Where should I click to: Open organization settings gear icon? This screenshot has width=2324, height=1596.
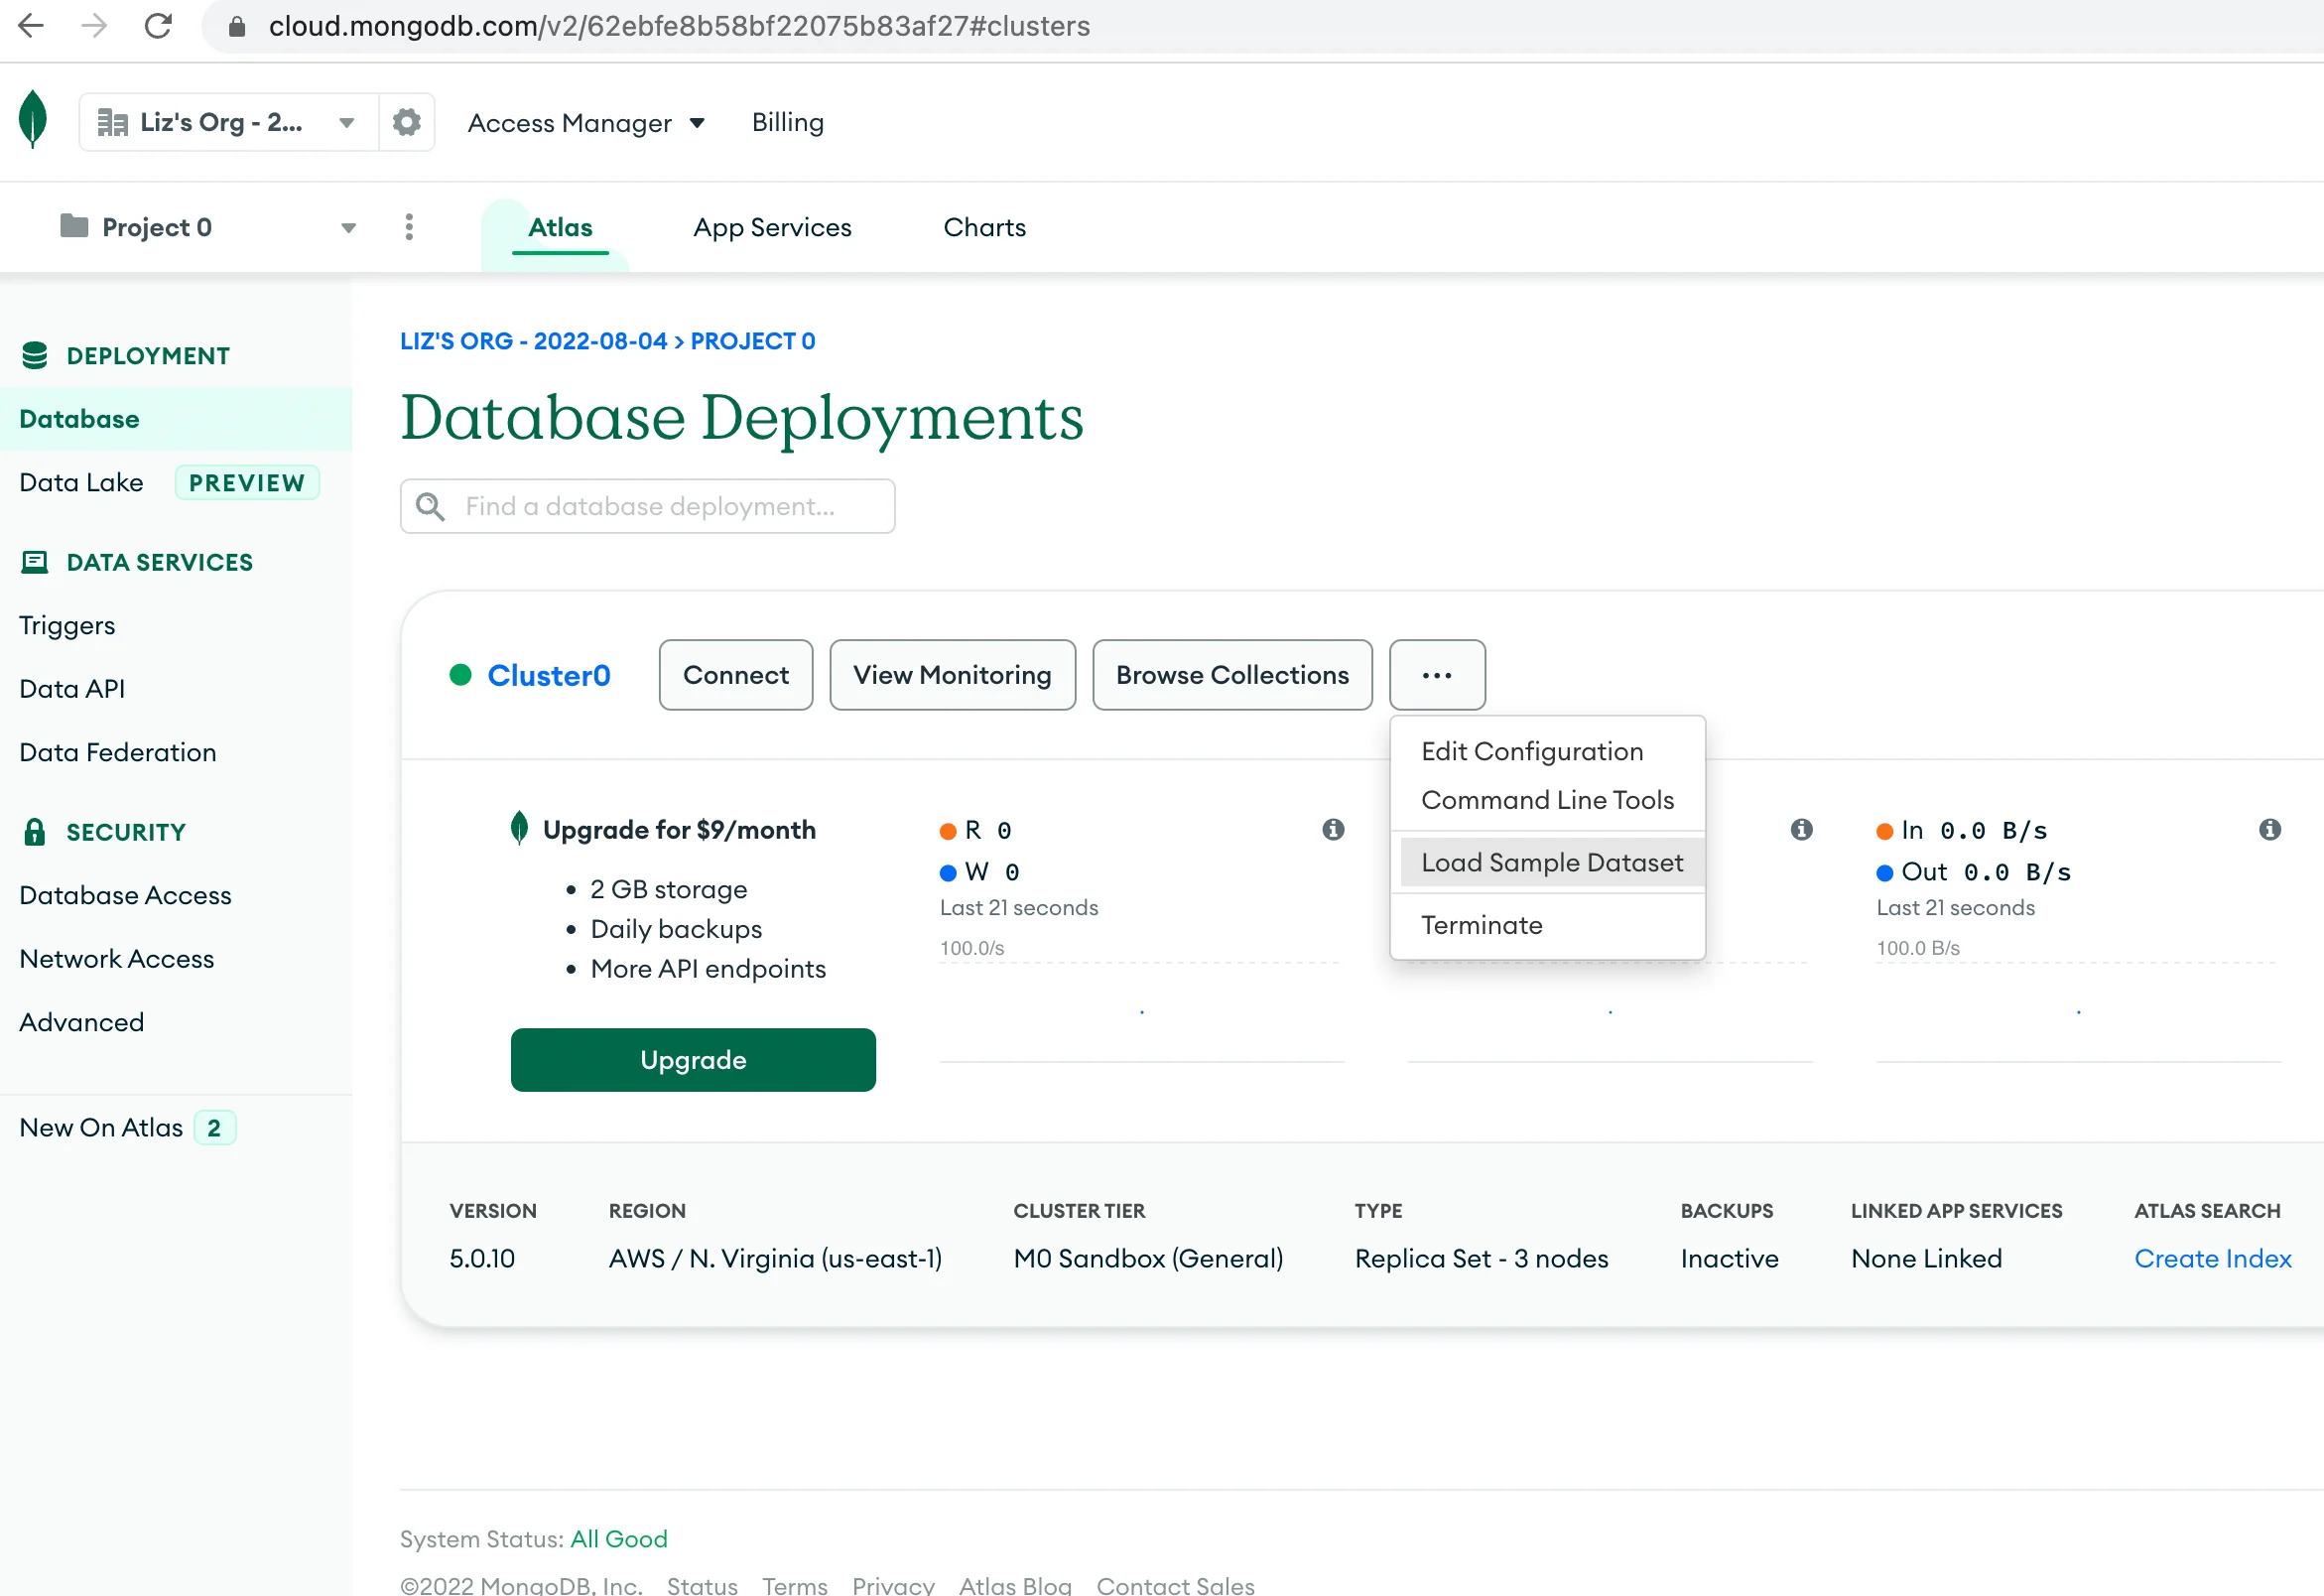(x=406, y=122)
